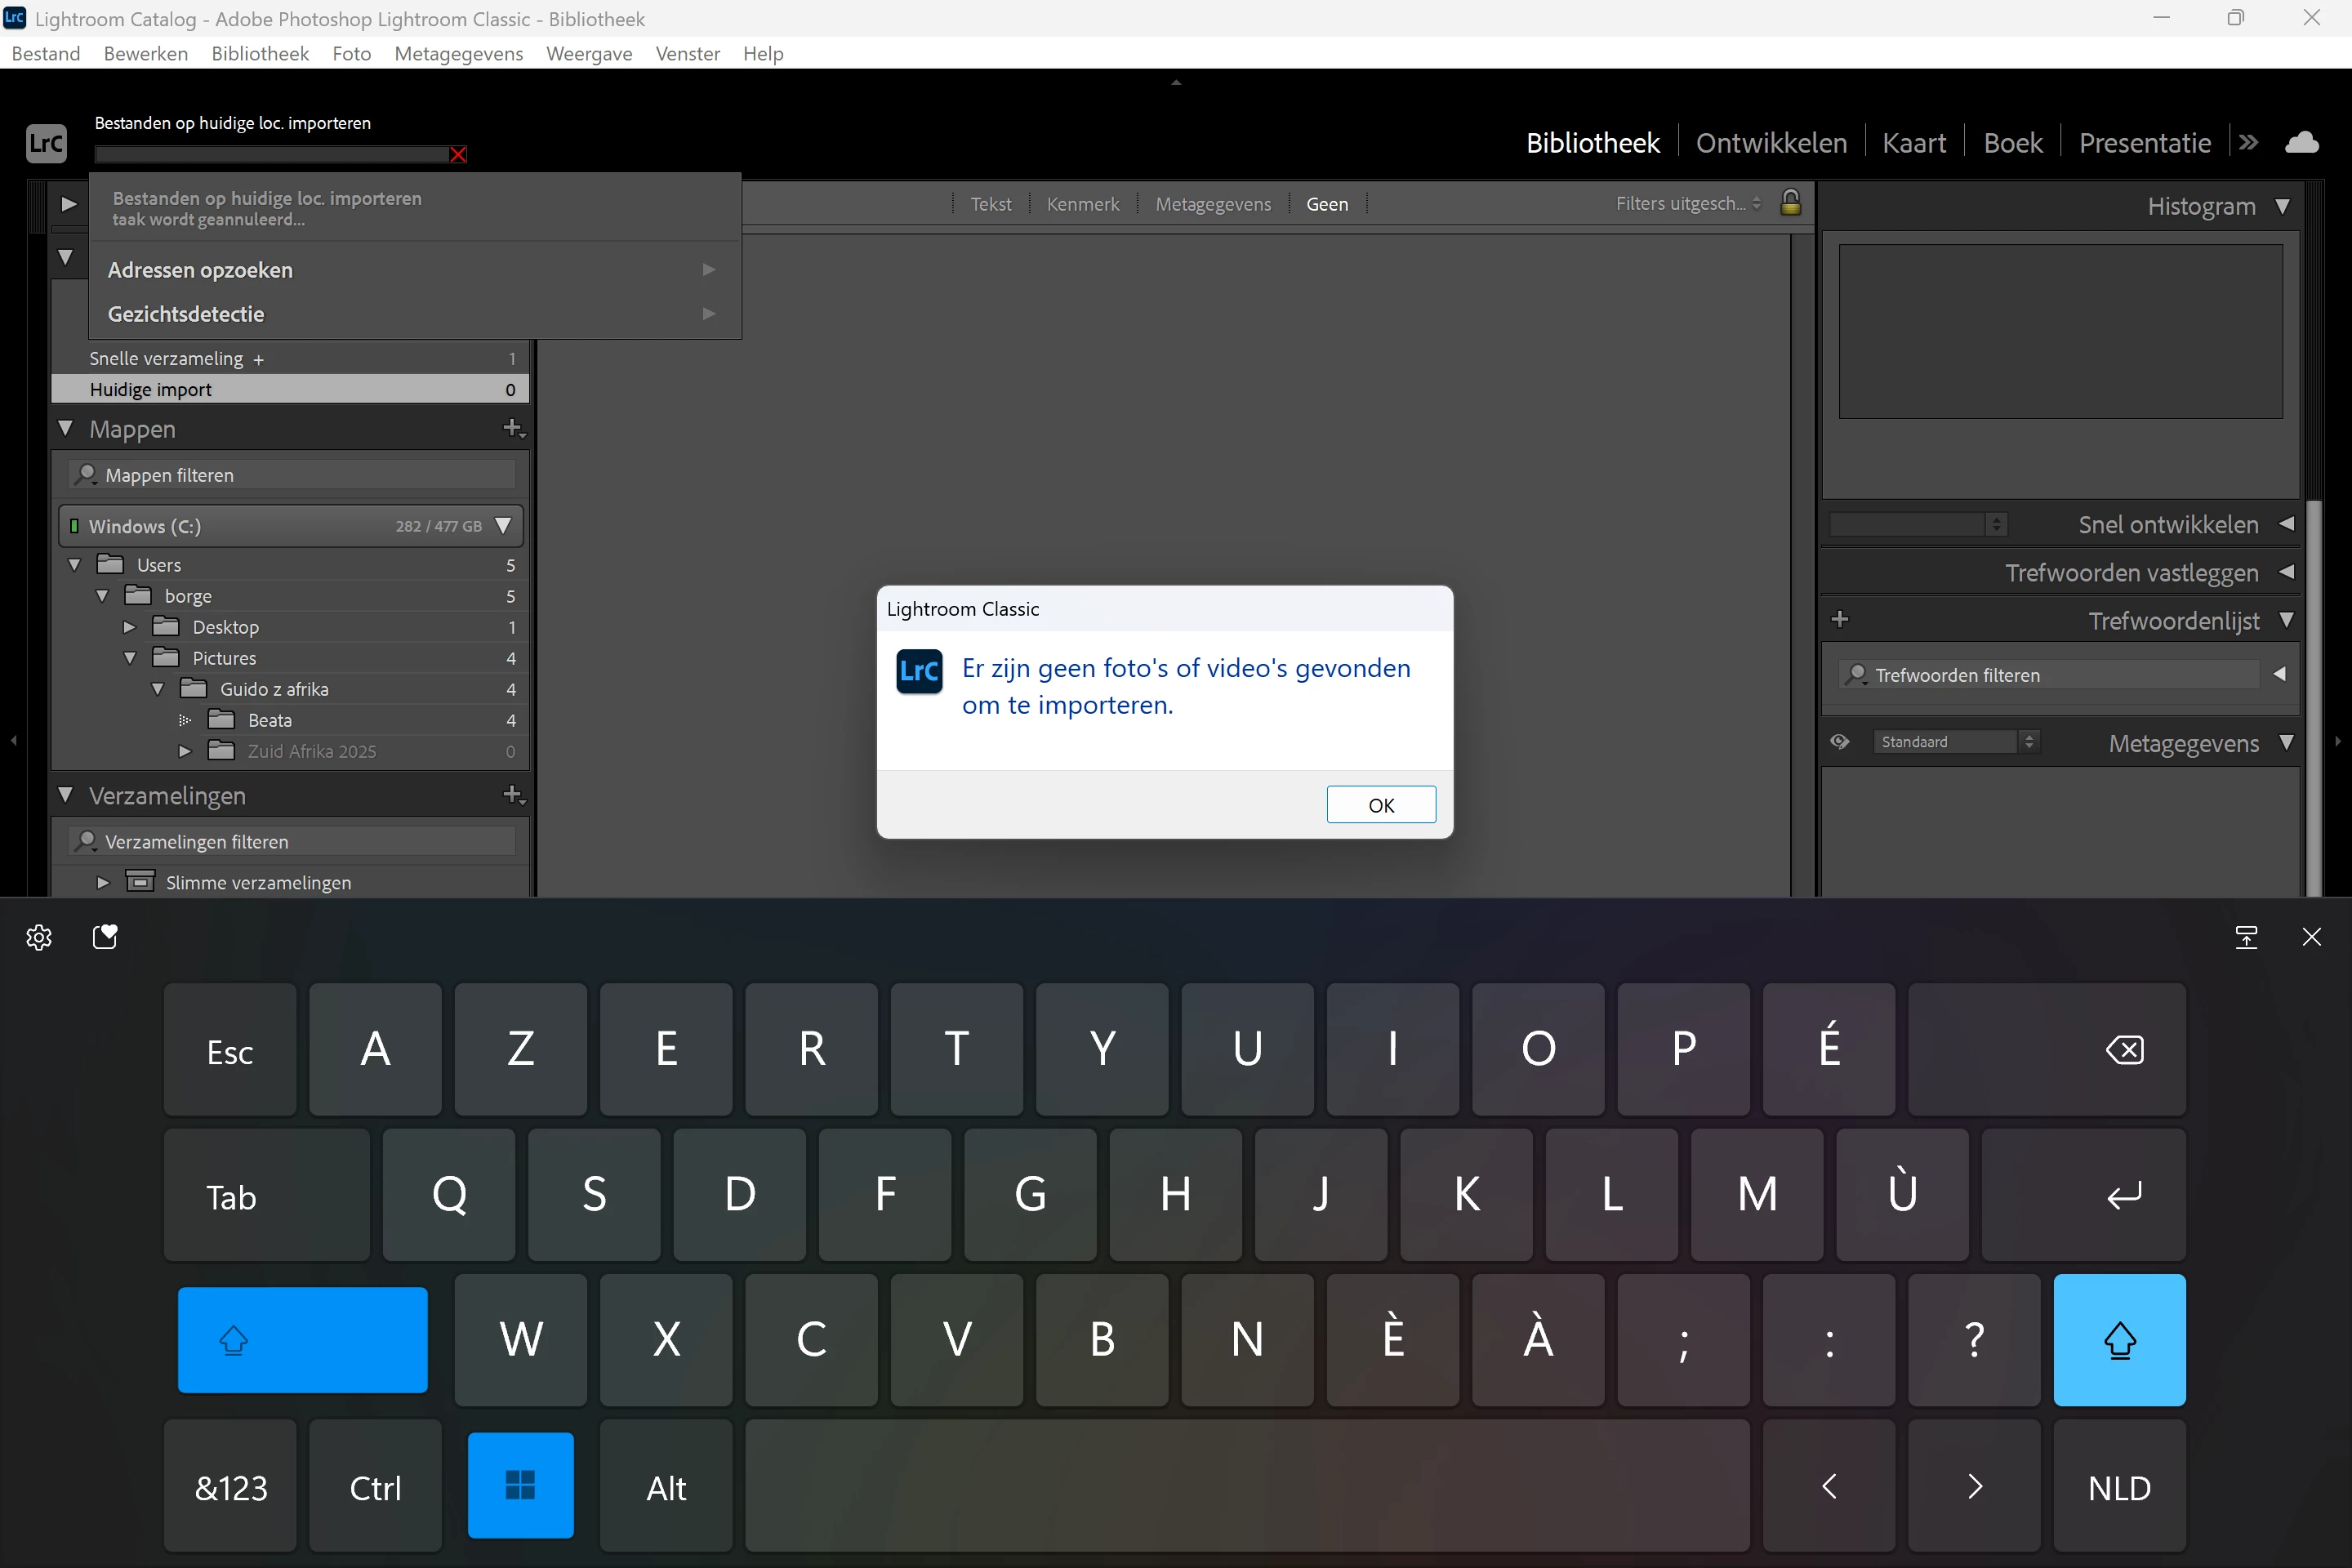This screenshot has width=2352, height=1568.
Task: Collapse the Pictures folder in tree
Action: pos(130,658)
